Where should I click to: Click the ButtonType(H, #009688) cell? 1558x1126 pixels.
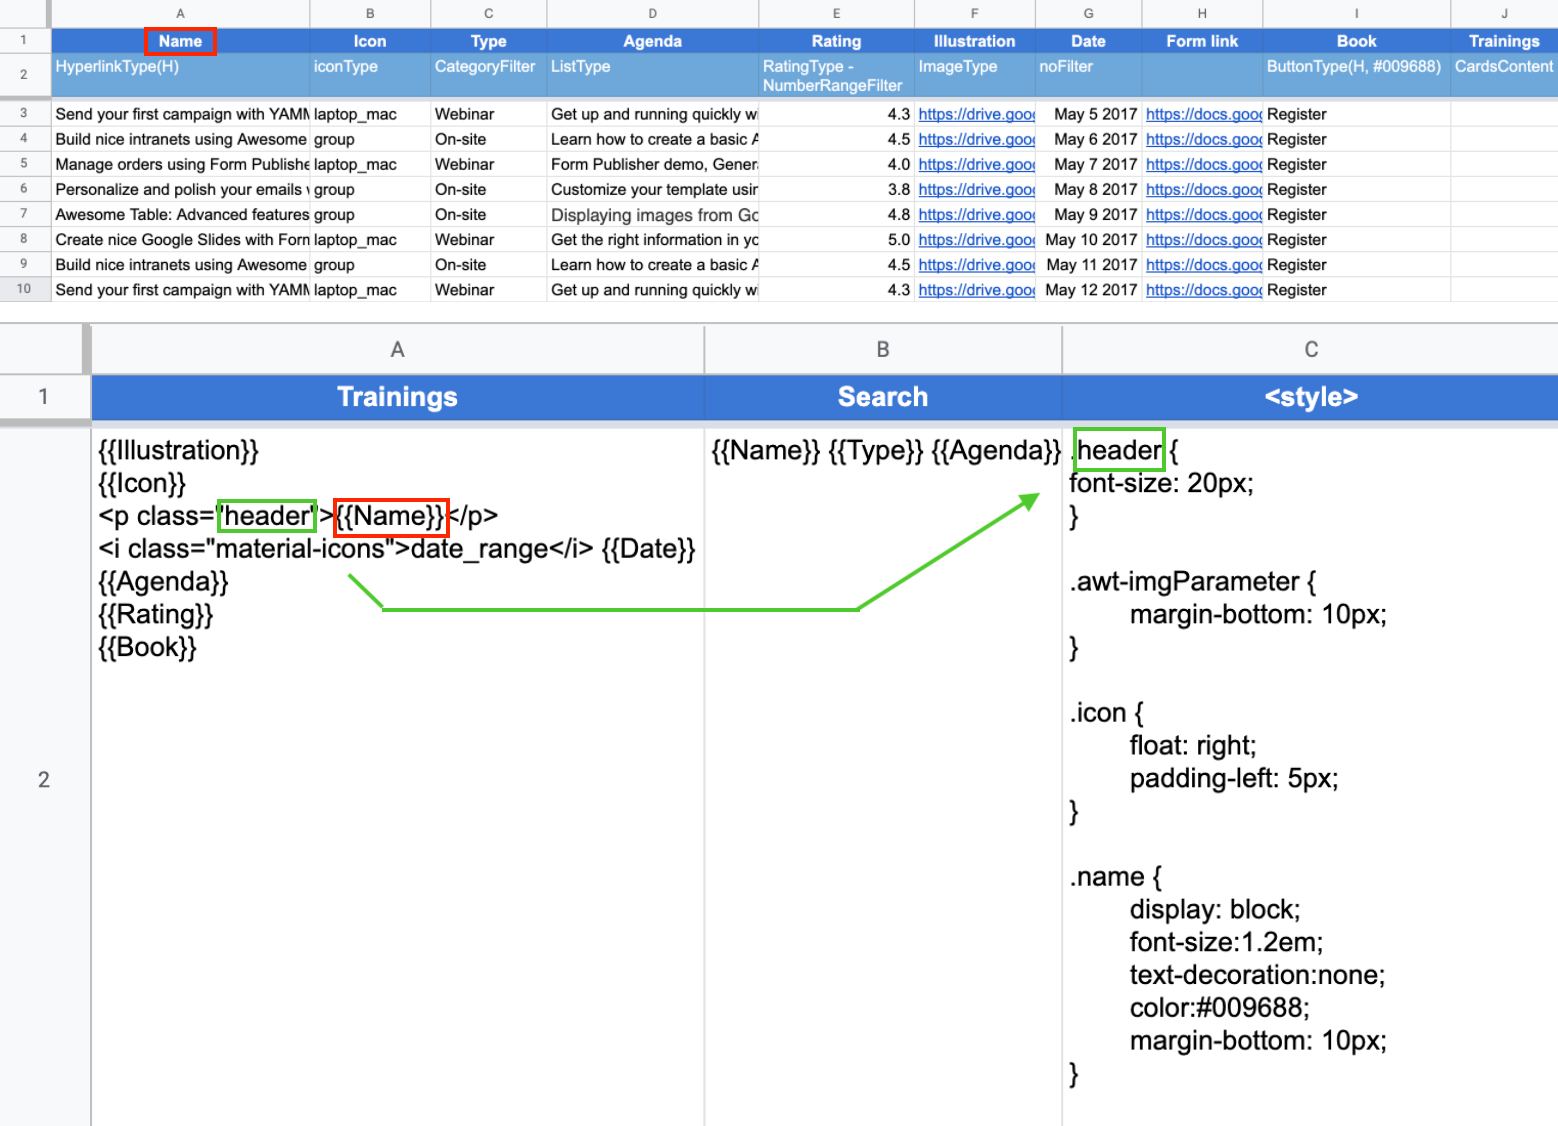[x=1357, y=75]
